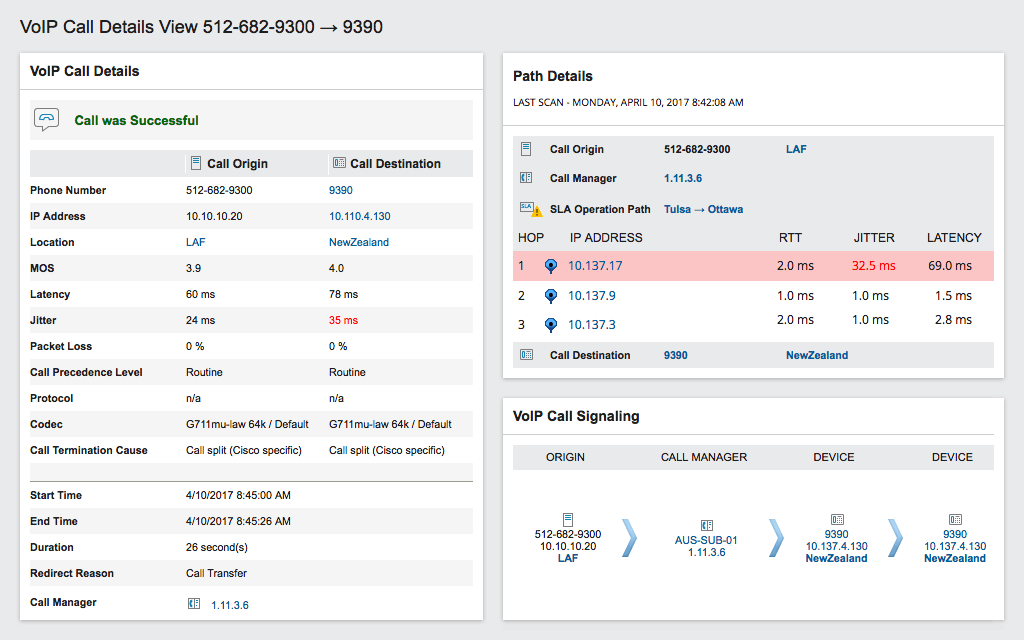Click the Call Origin document icon in Path Details
This screenshot has height=640, width=1024.
[526, 148]
